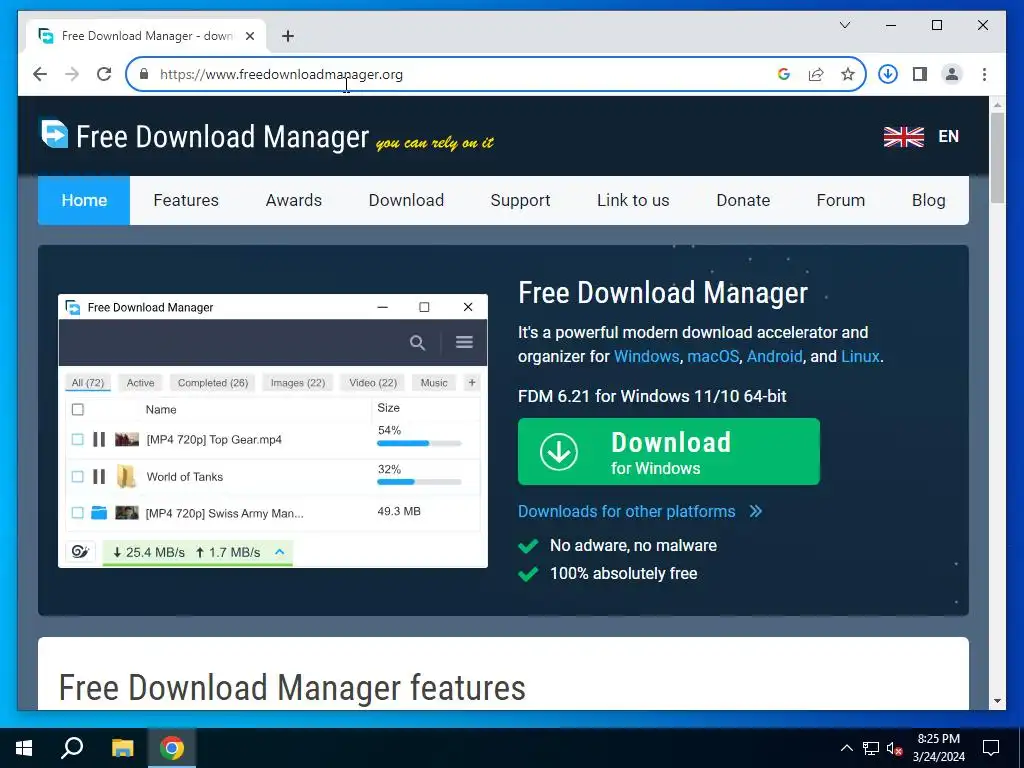Toggle the snail speed mode icon

point(80,552)
